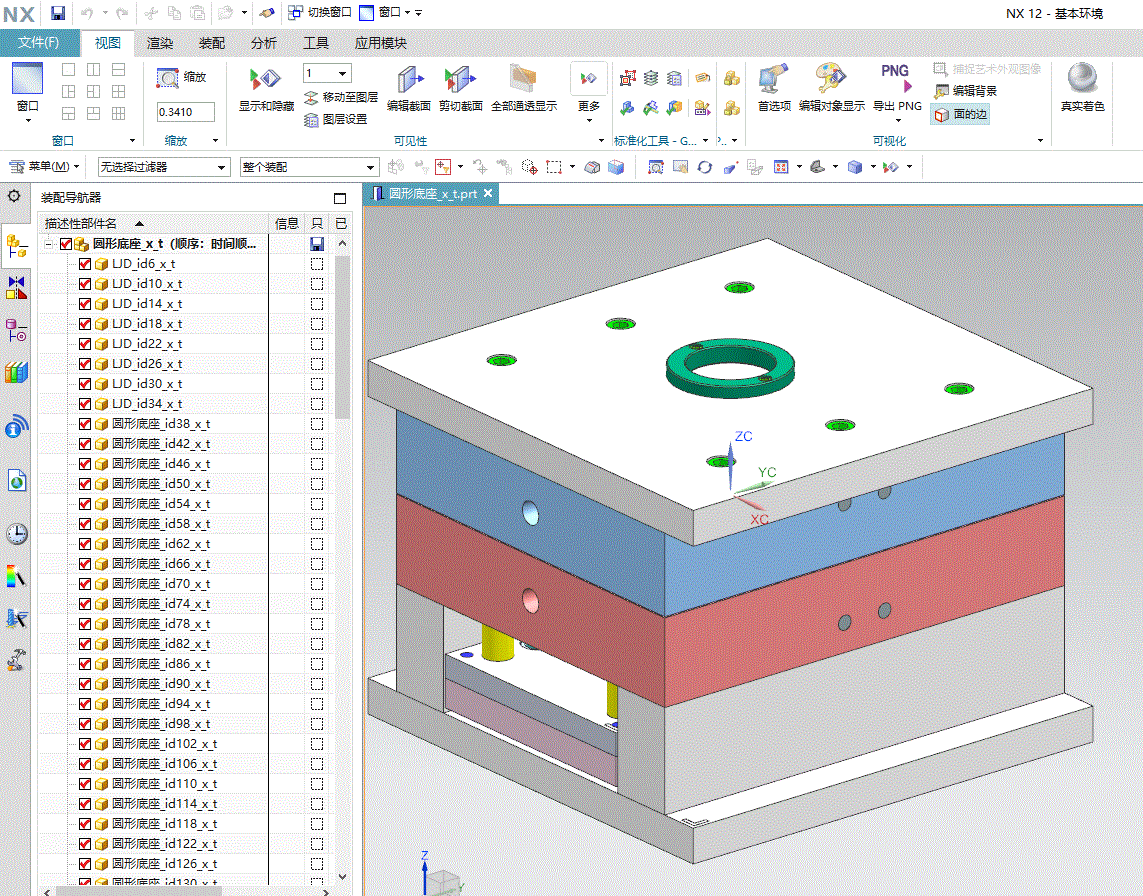Screen dimensions: 1143x896
Task: Click maximize navigator panel button
Action: pos(340,198)
